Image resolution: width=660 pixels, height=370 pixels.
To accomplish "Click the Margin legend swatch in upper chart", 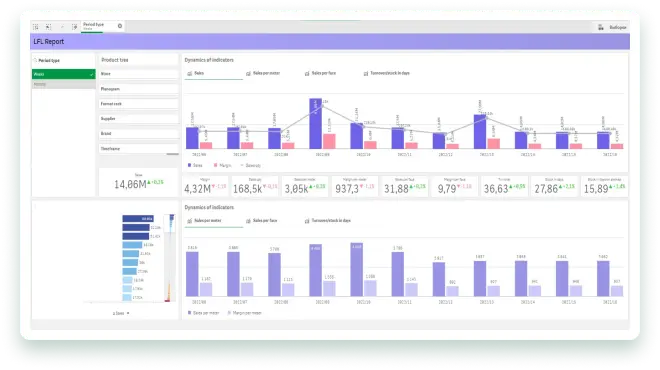I will click(x=216, y=165).
